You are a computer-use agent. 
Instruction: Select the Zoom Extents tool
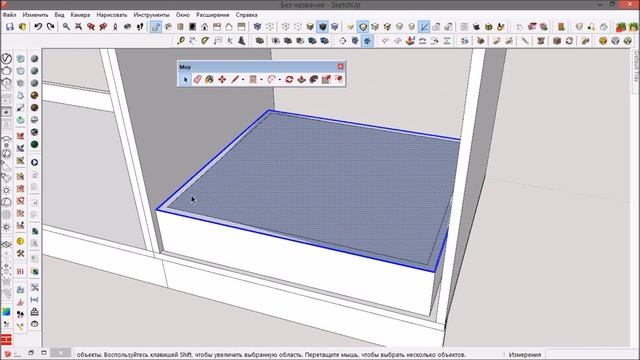[x=78, y=27]
